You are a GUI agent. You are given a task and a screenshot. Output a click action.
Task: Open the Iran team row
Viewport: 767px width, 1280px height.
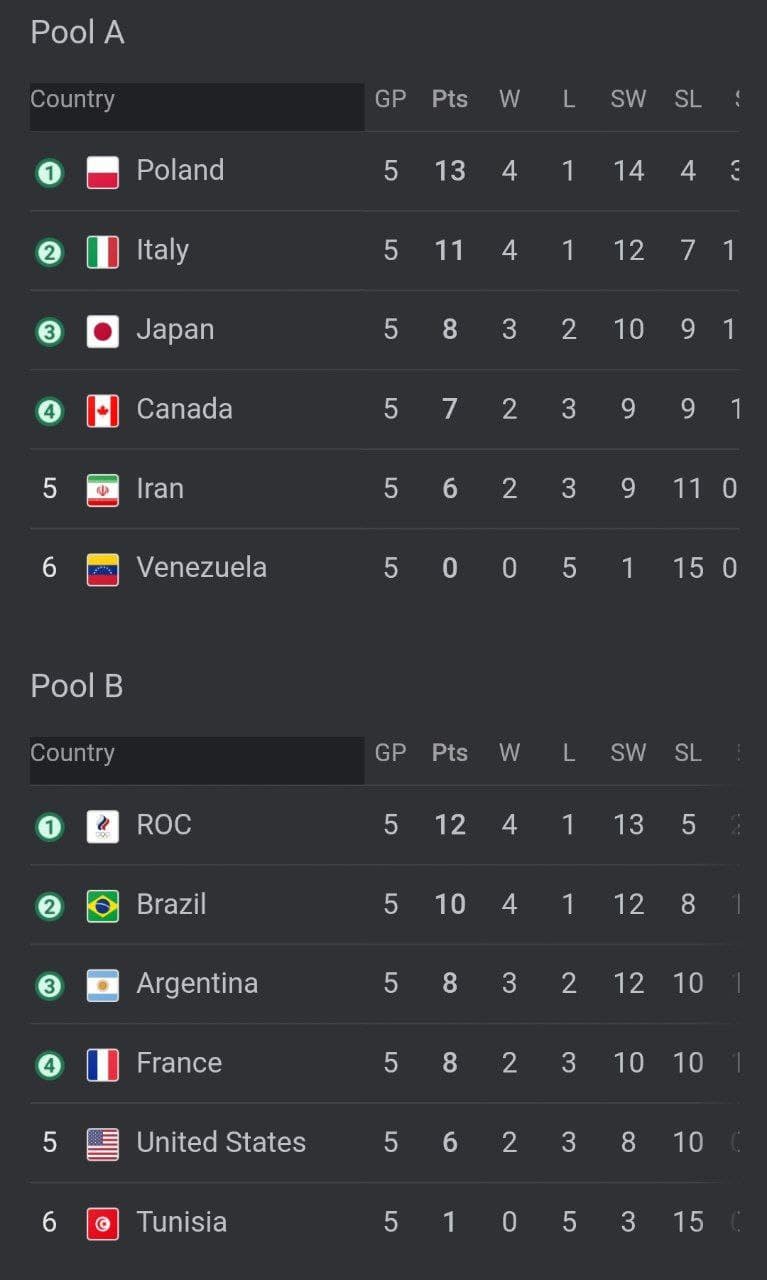click(384, 489)
